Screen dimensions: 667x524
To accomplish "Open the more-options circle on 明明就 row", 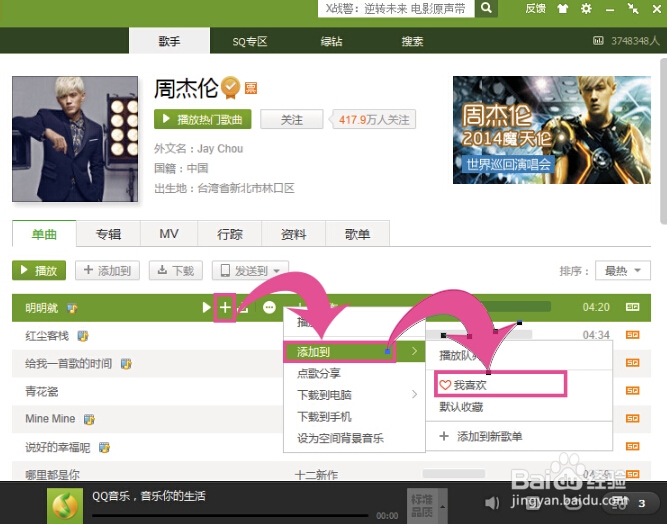I will click(x=269, y=307).
